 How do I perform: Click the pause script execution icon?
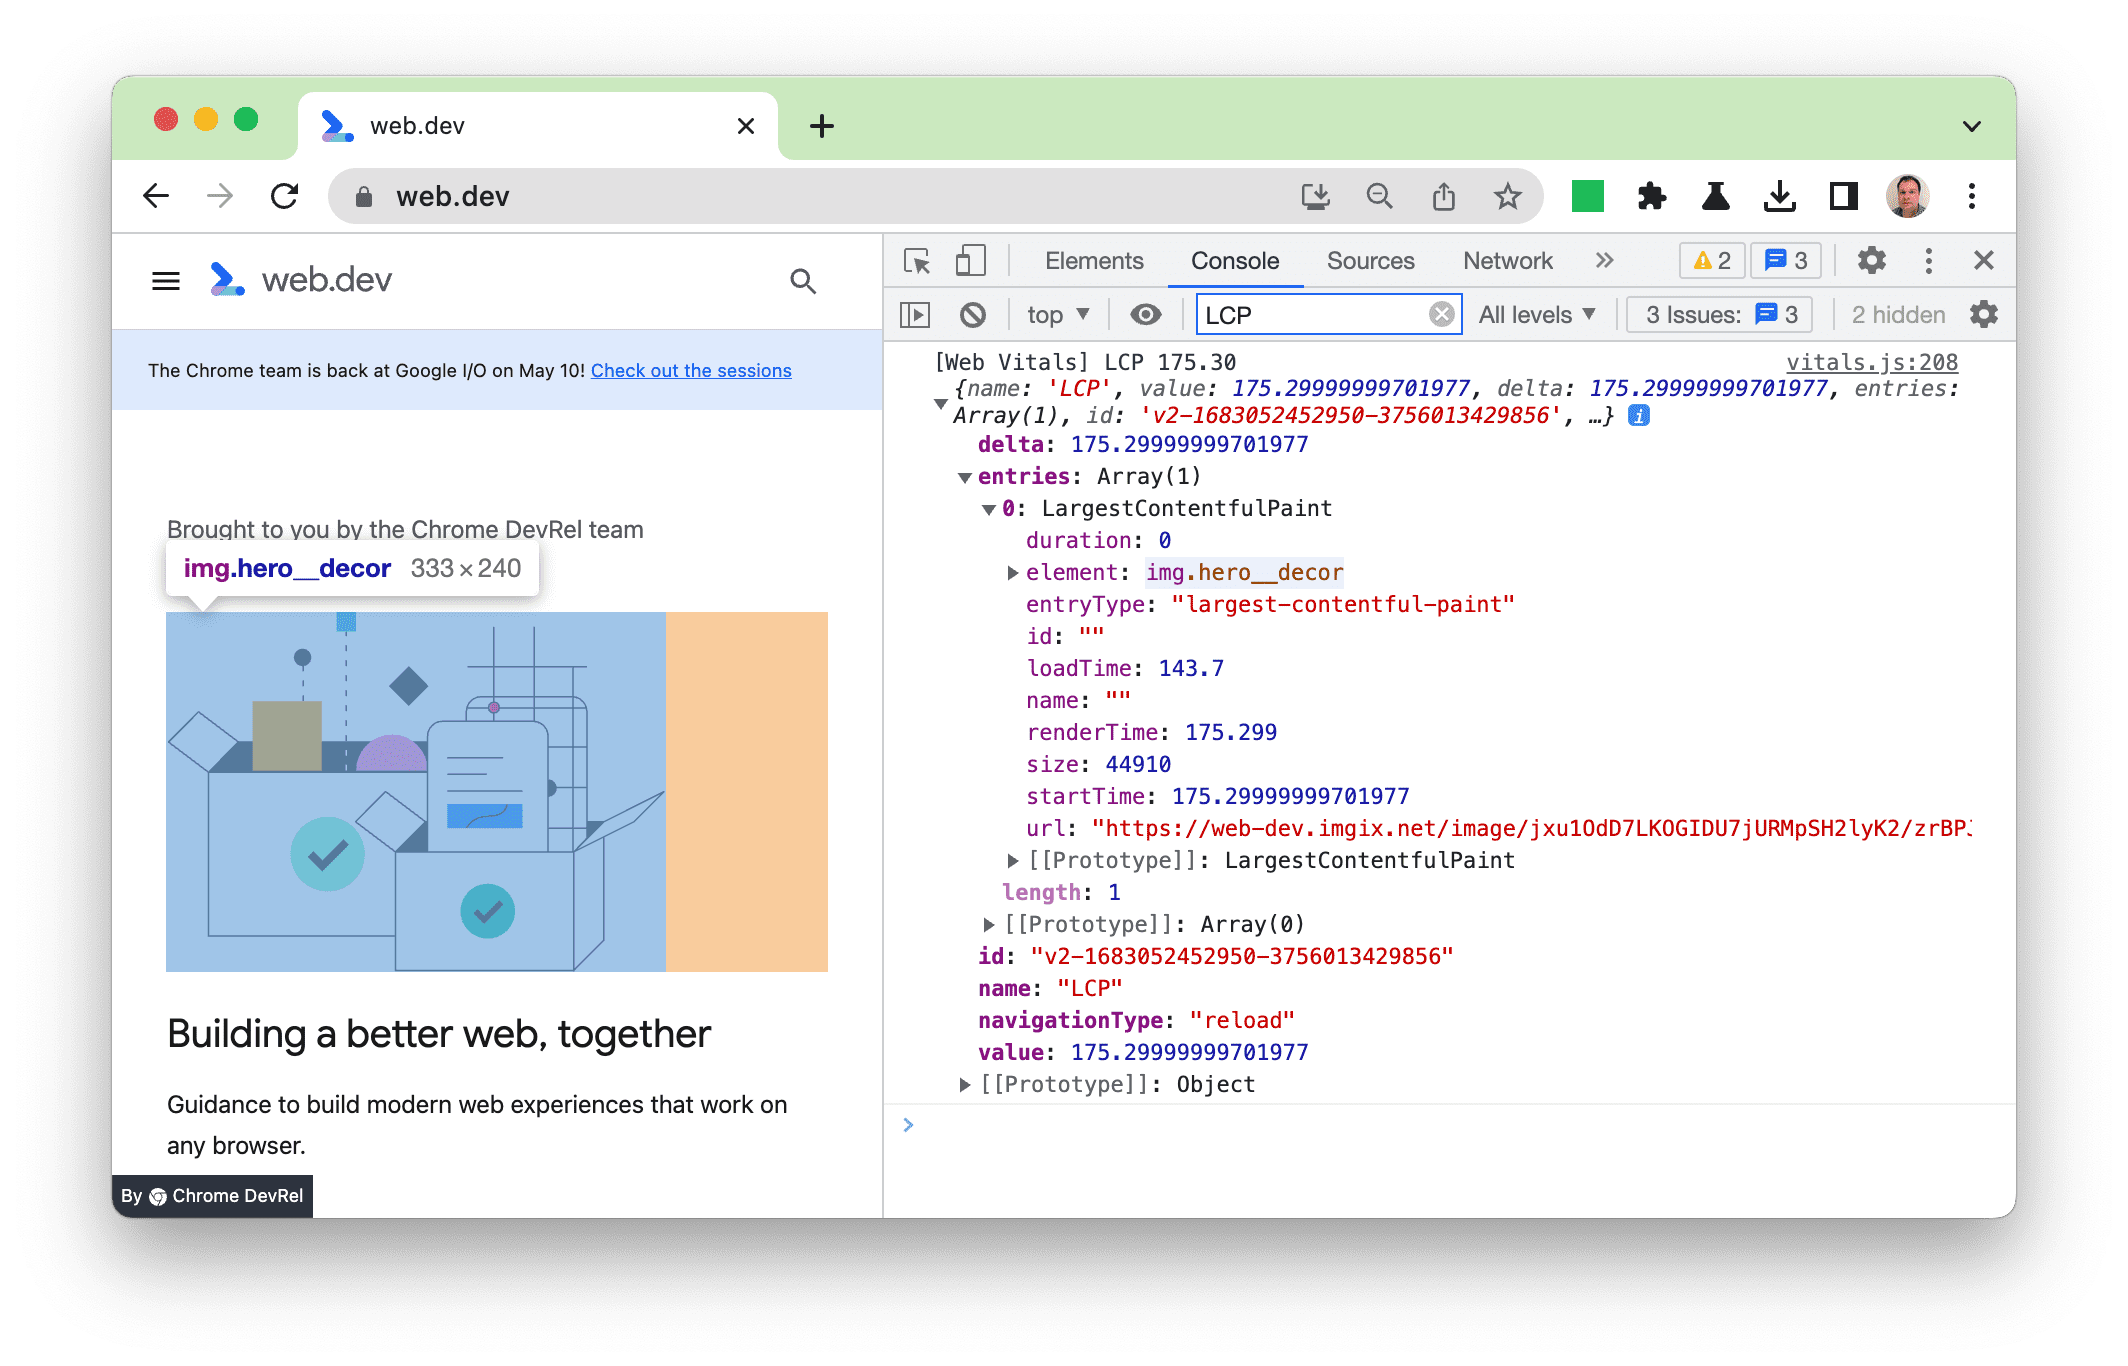917,316
